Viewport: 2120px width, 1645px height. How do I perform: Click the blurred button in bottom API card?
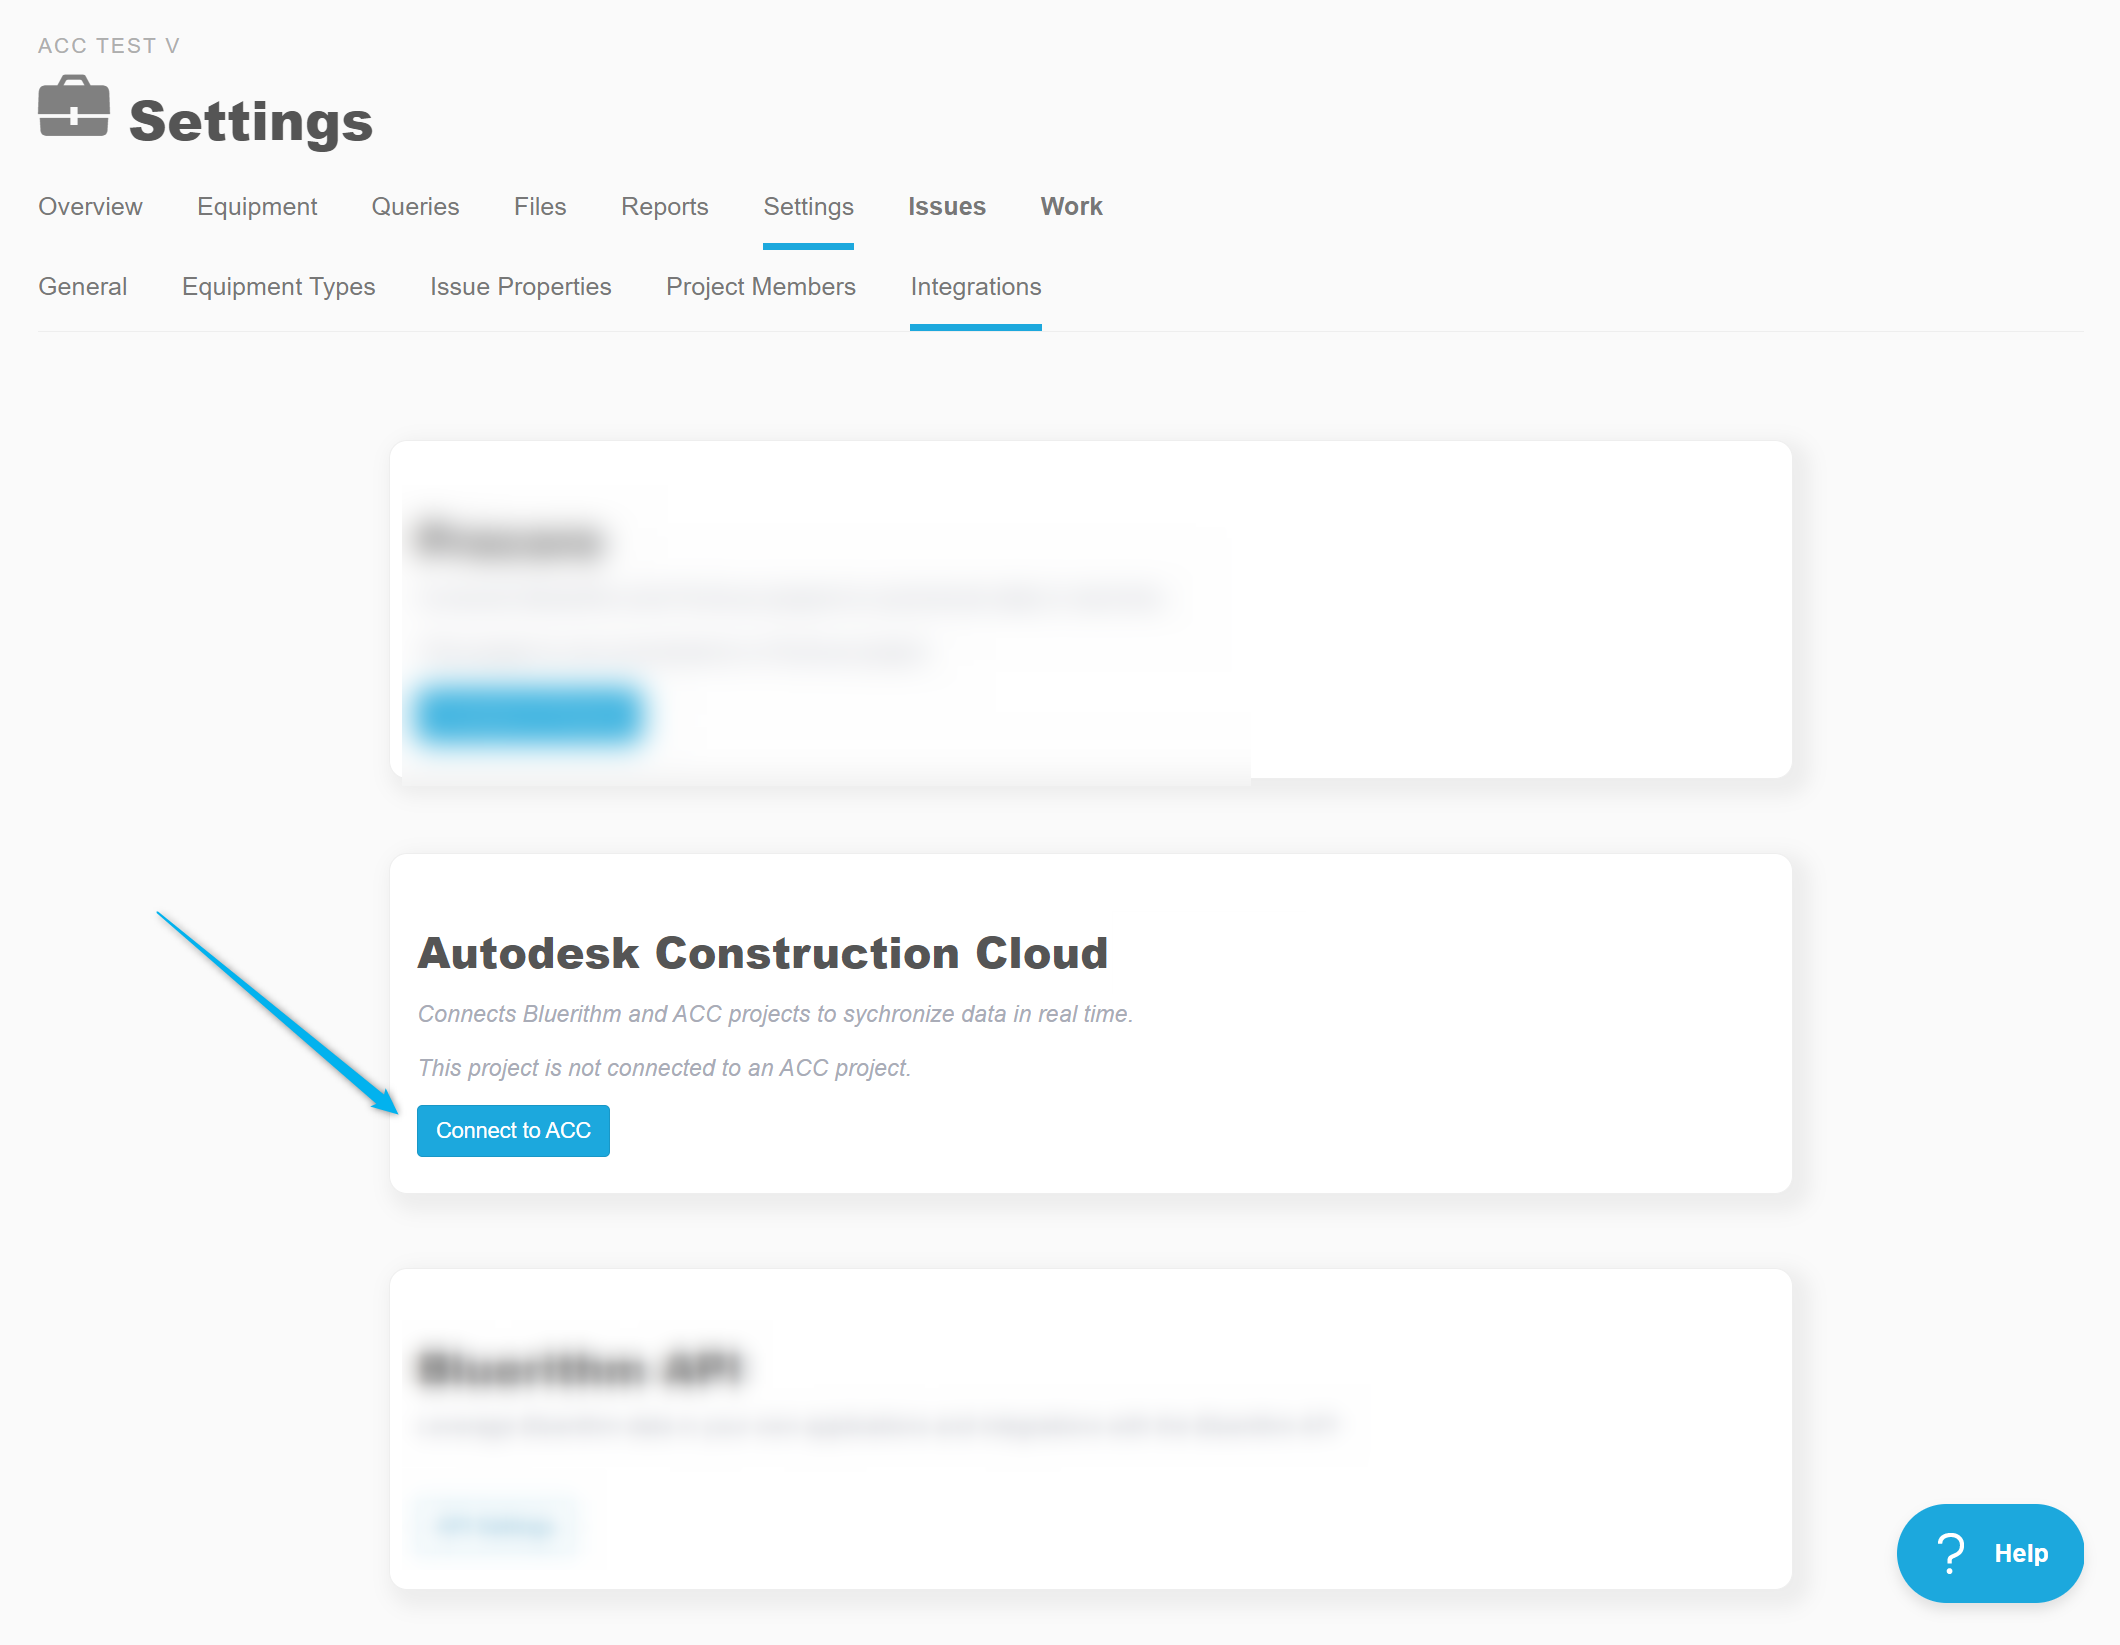tap(495, 1526)
